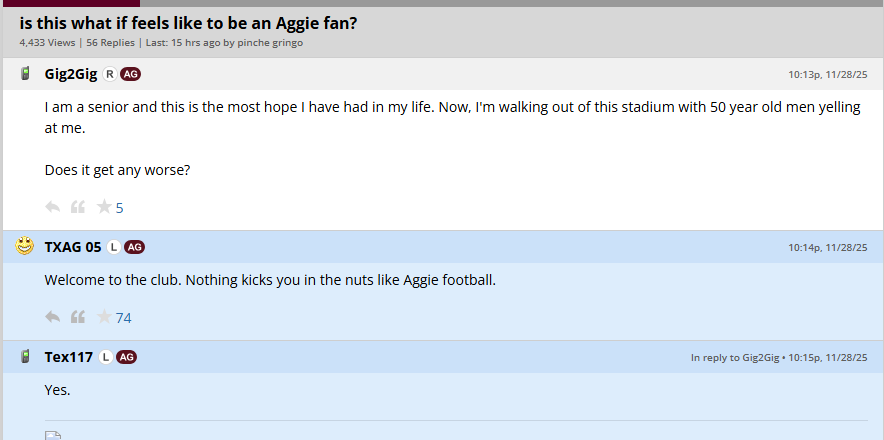Open TXAG 05's user profile
This screenshot has height=440, width=884.
[73, 247]
